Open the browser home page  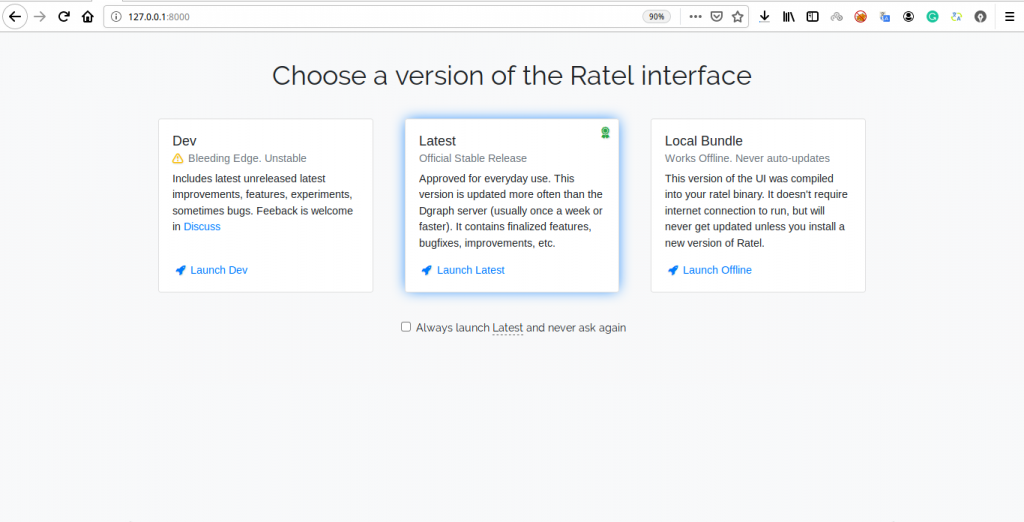(x=88, y=17)
